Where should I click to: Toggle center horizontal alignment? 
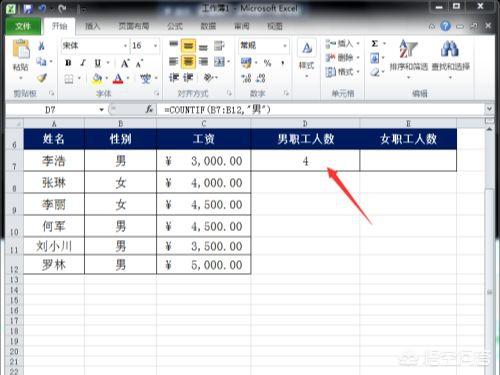(x=188, y=62)
